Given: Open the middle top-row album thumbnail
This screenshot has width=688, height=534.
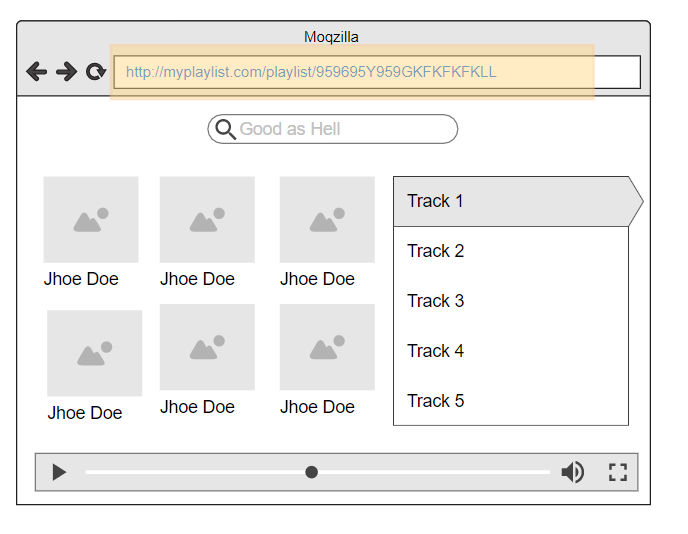Looking at the screenshot, I should (207, 219).
